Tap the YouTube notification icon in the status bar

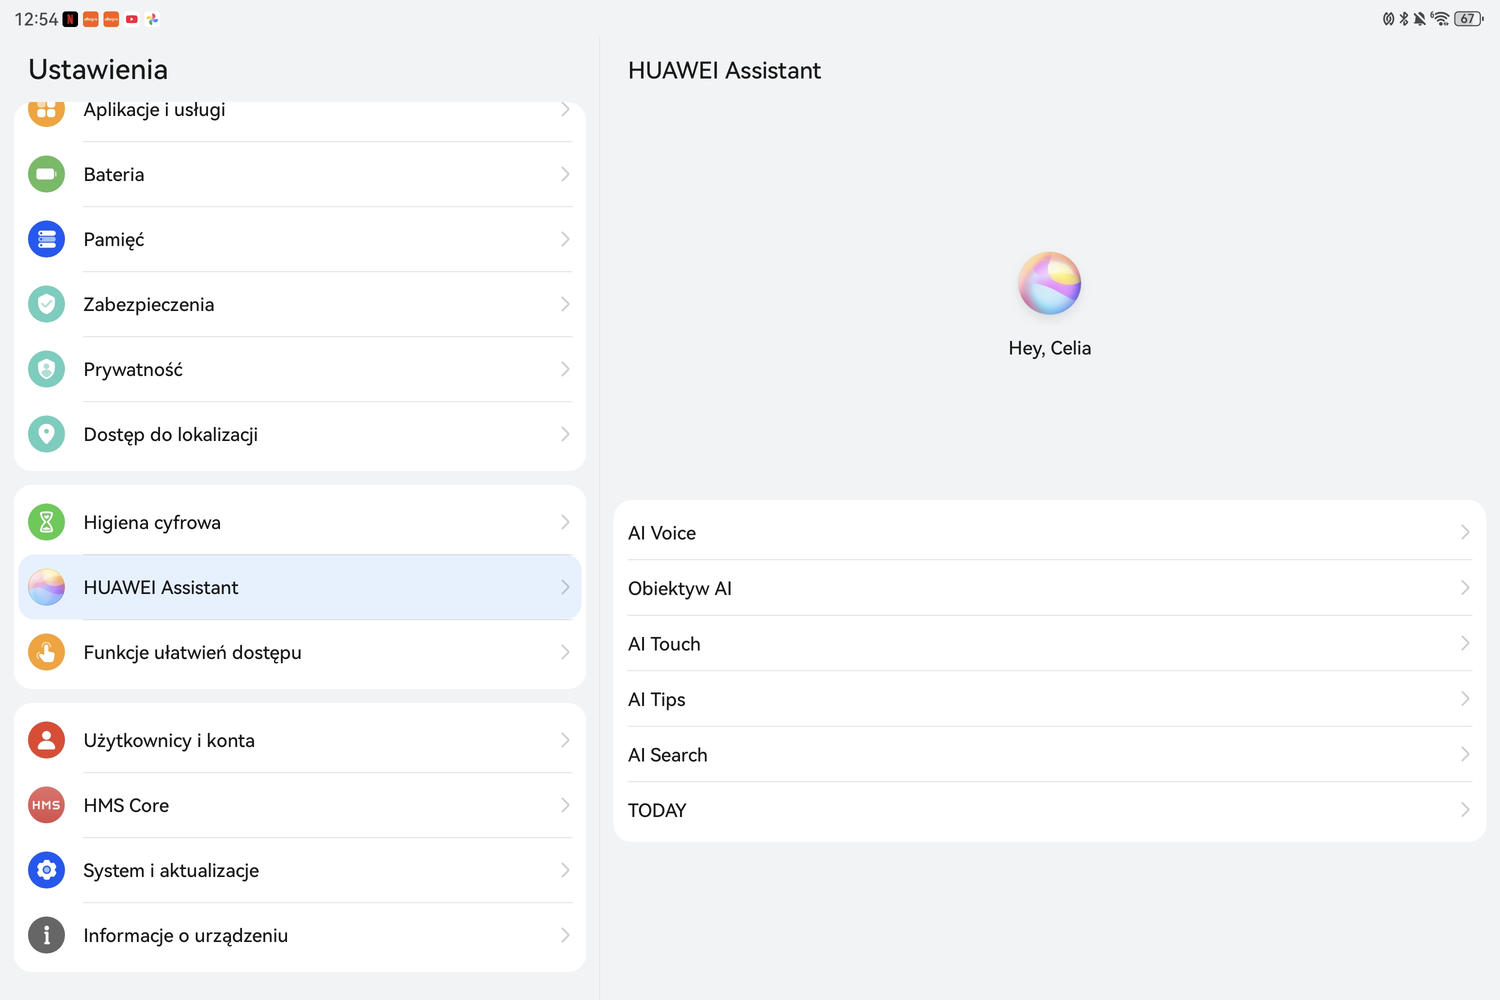point(132,19)
